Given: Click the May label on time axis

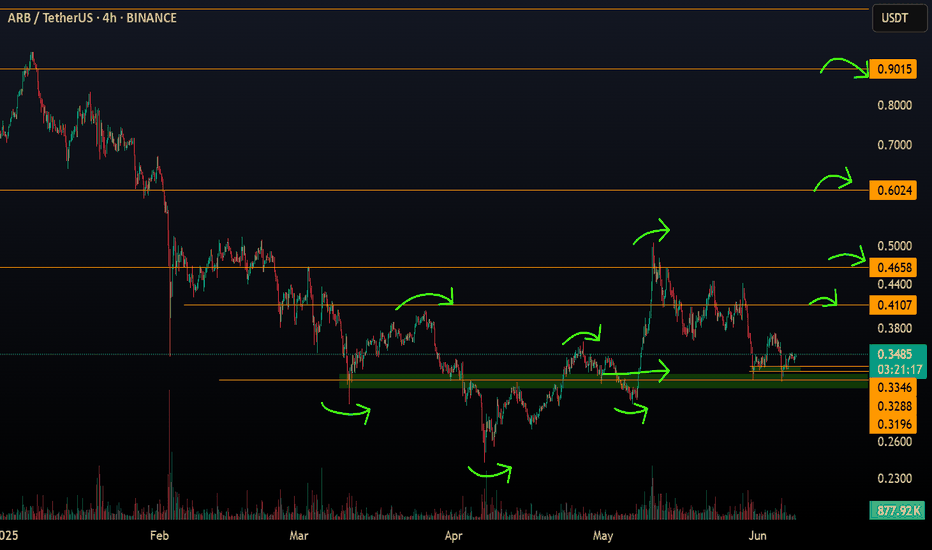Looking at the screenshot, I should pyautogui.click(x=603, y=536).
